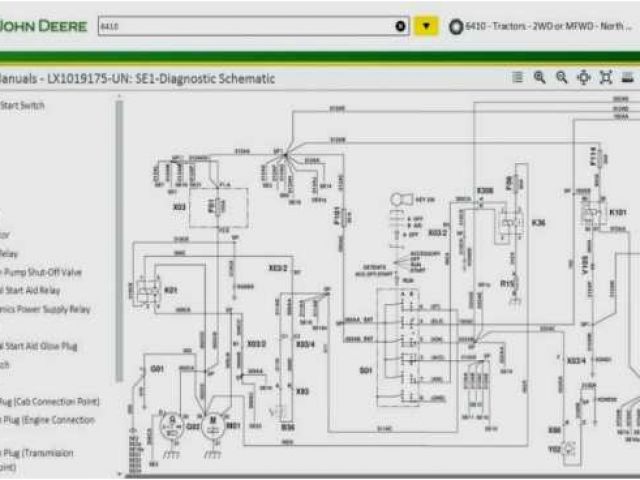Click the ring icon beside 6410 Tractors

[x=456, y=26]
